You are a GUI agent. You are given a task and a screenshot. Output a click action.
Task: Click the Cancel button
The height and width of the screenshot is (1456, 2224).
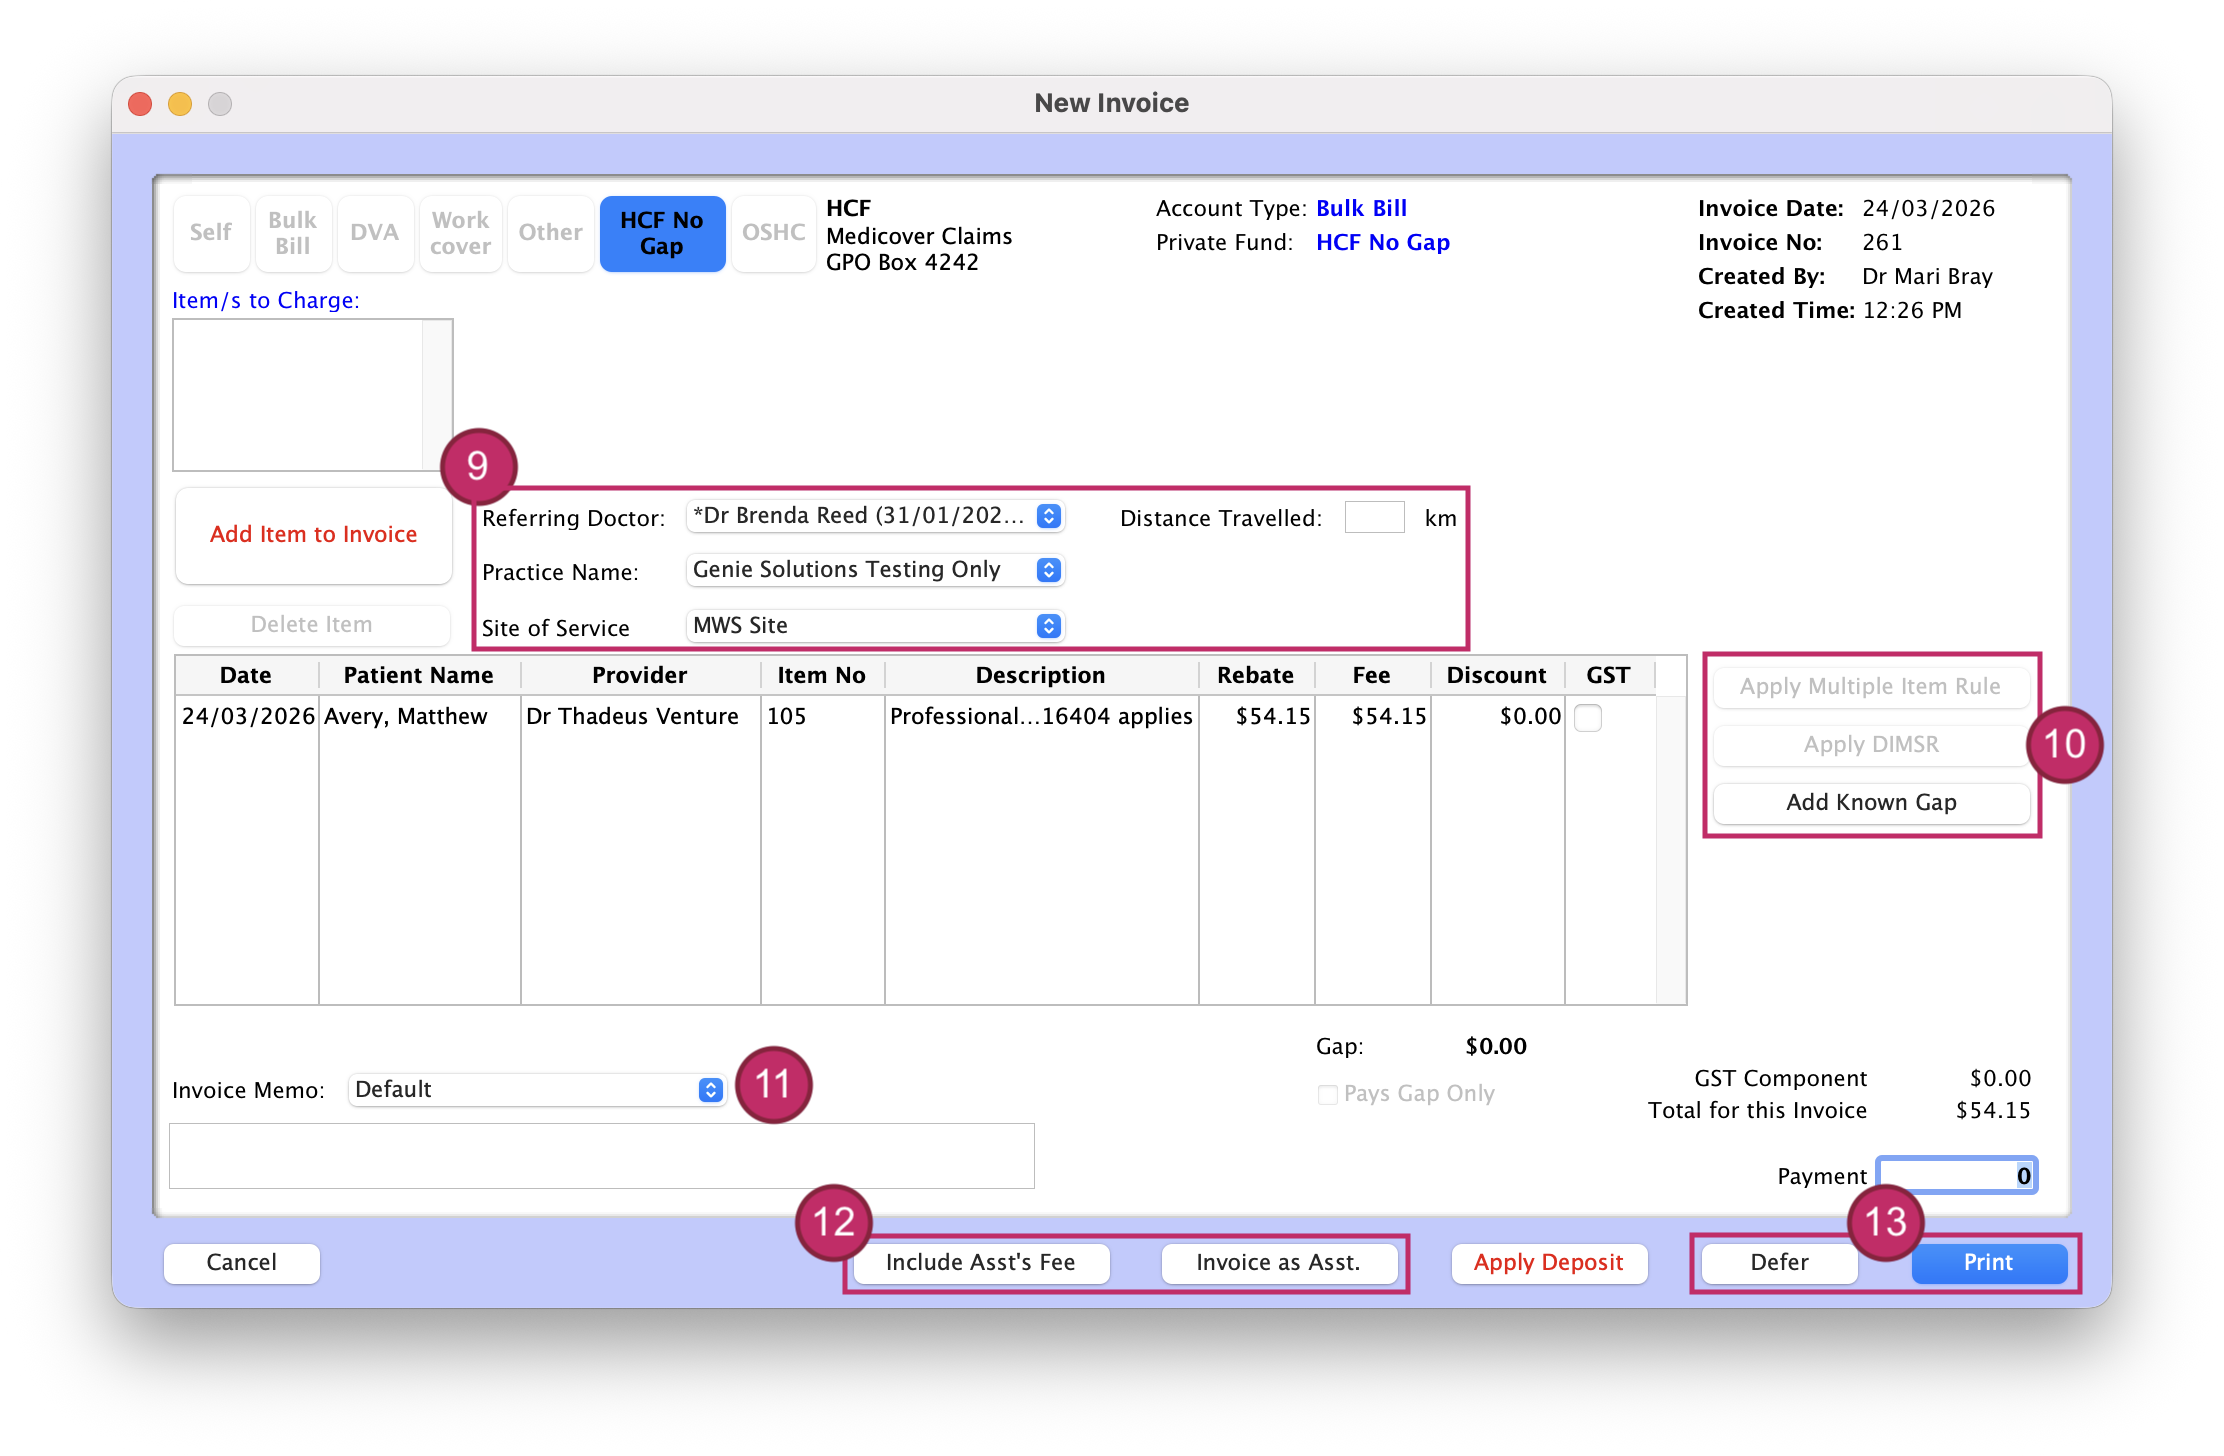click(242, 1263)
